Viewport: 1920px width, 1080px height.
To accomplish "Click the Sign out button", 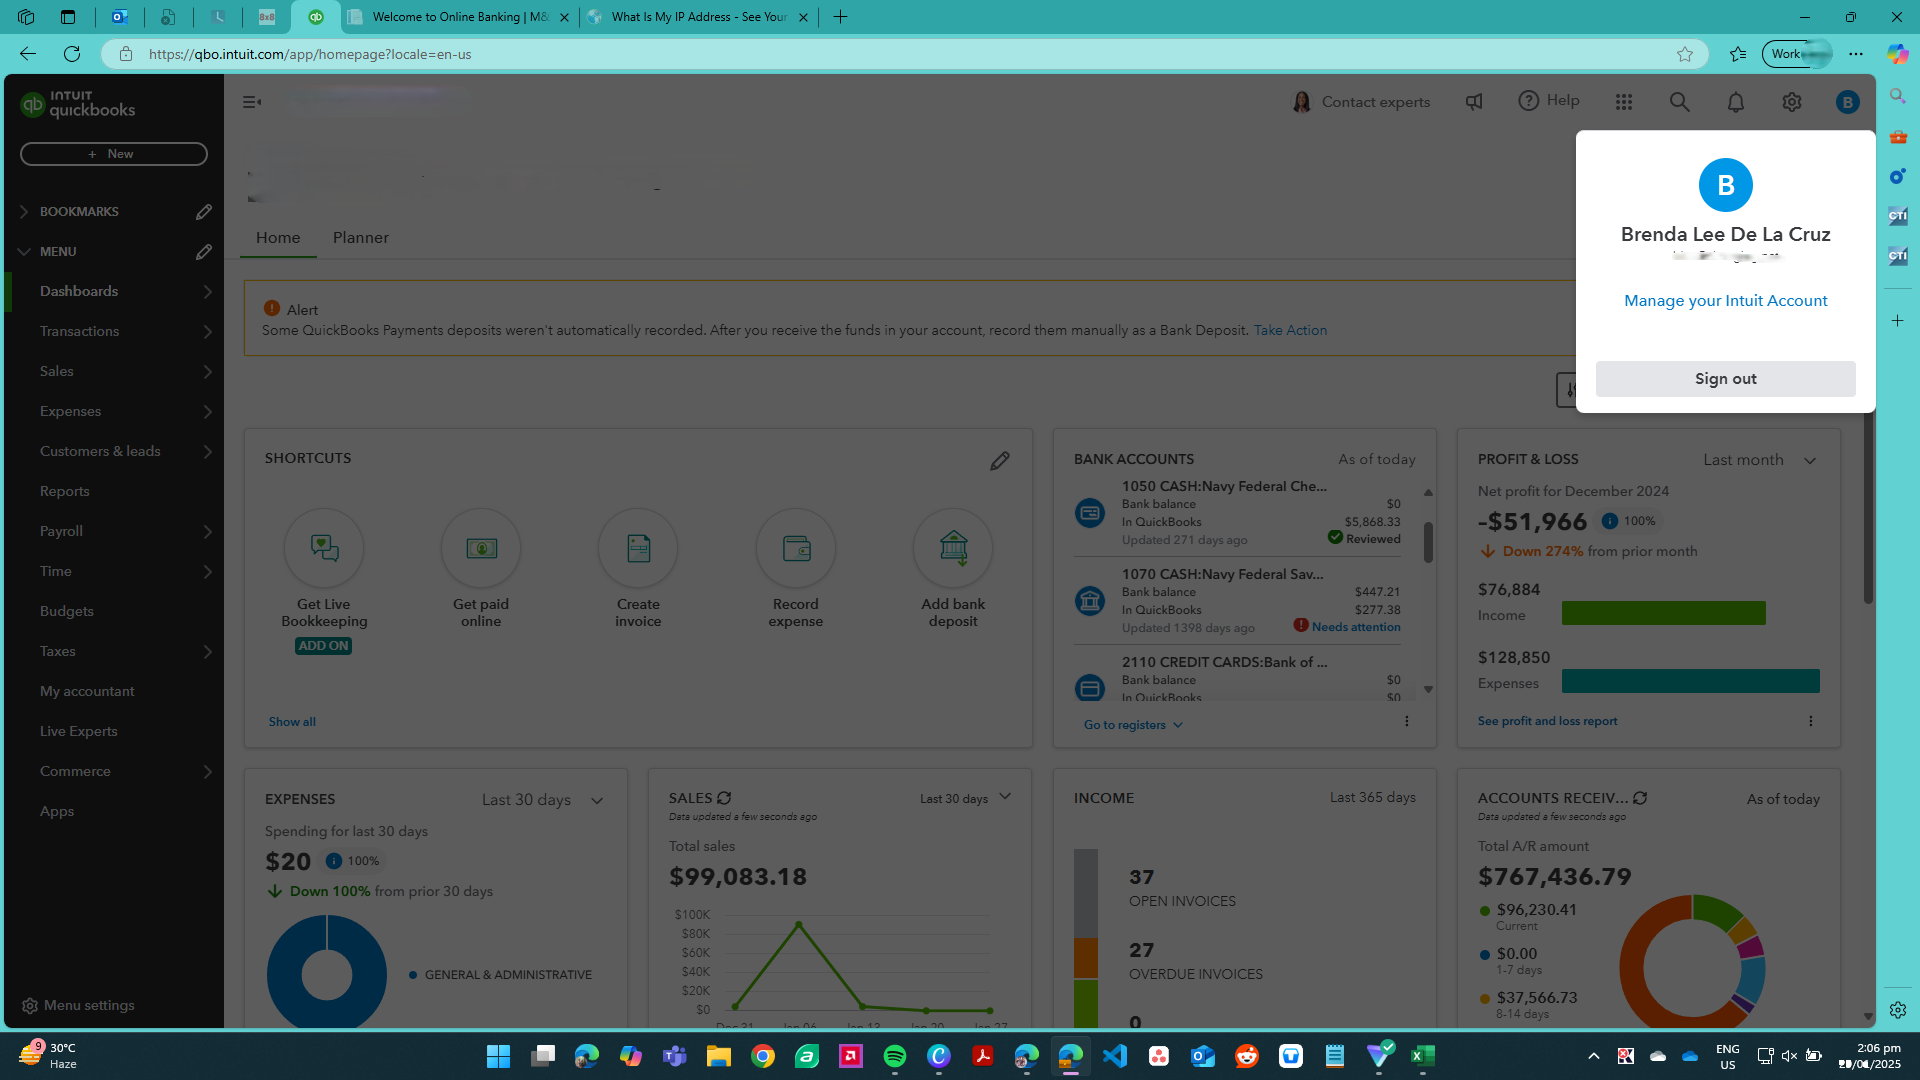I will 1726,379.
